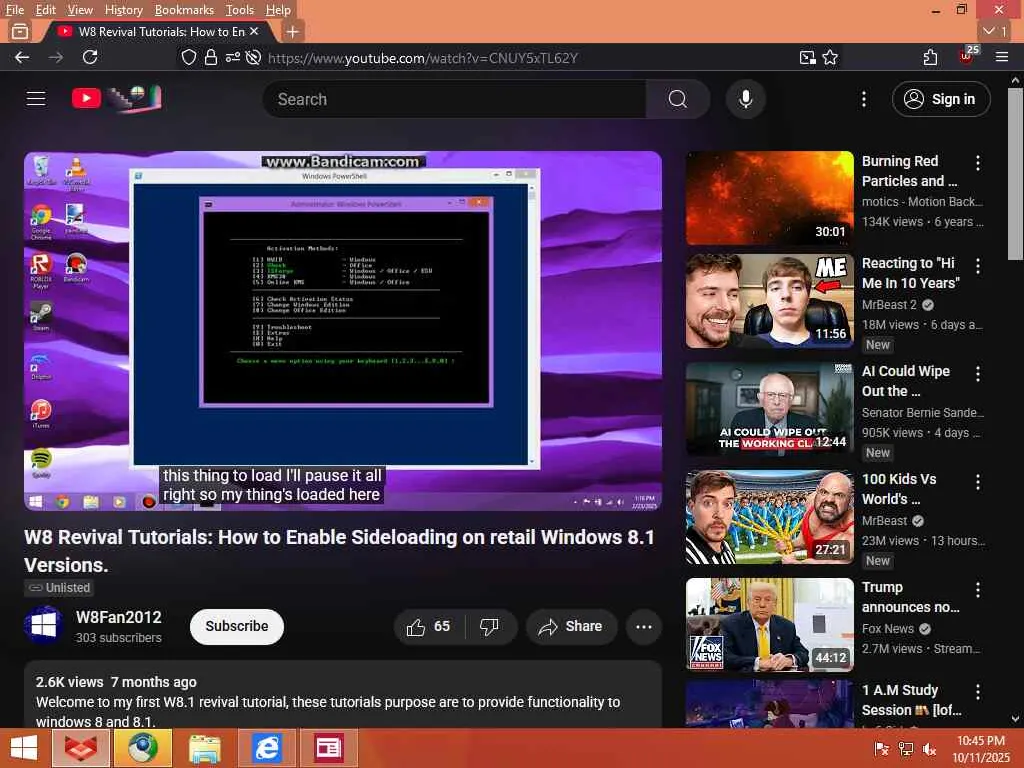This screenshot has height=768, width=1024.
Task: Open options for Trump announces video
Action: tap(978, 590)
